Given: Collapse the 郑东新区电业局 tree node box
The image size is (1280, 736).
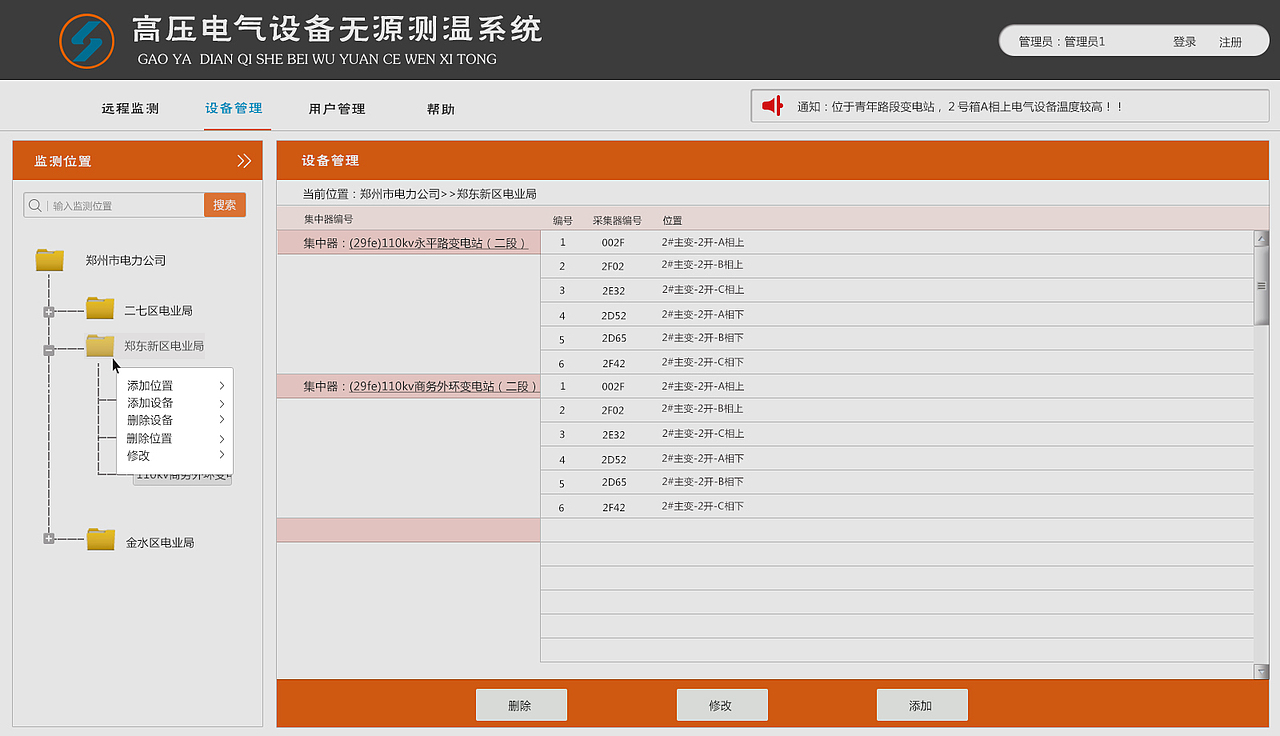Looking at the screenshot, I should coord(49,349).
